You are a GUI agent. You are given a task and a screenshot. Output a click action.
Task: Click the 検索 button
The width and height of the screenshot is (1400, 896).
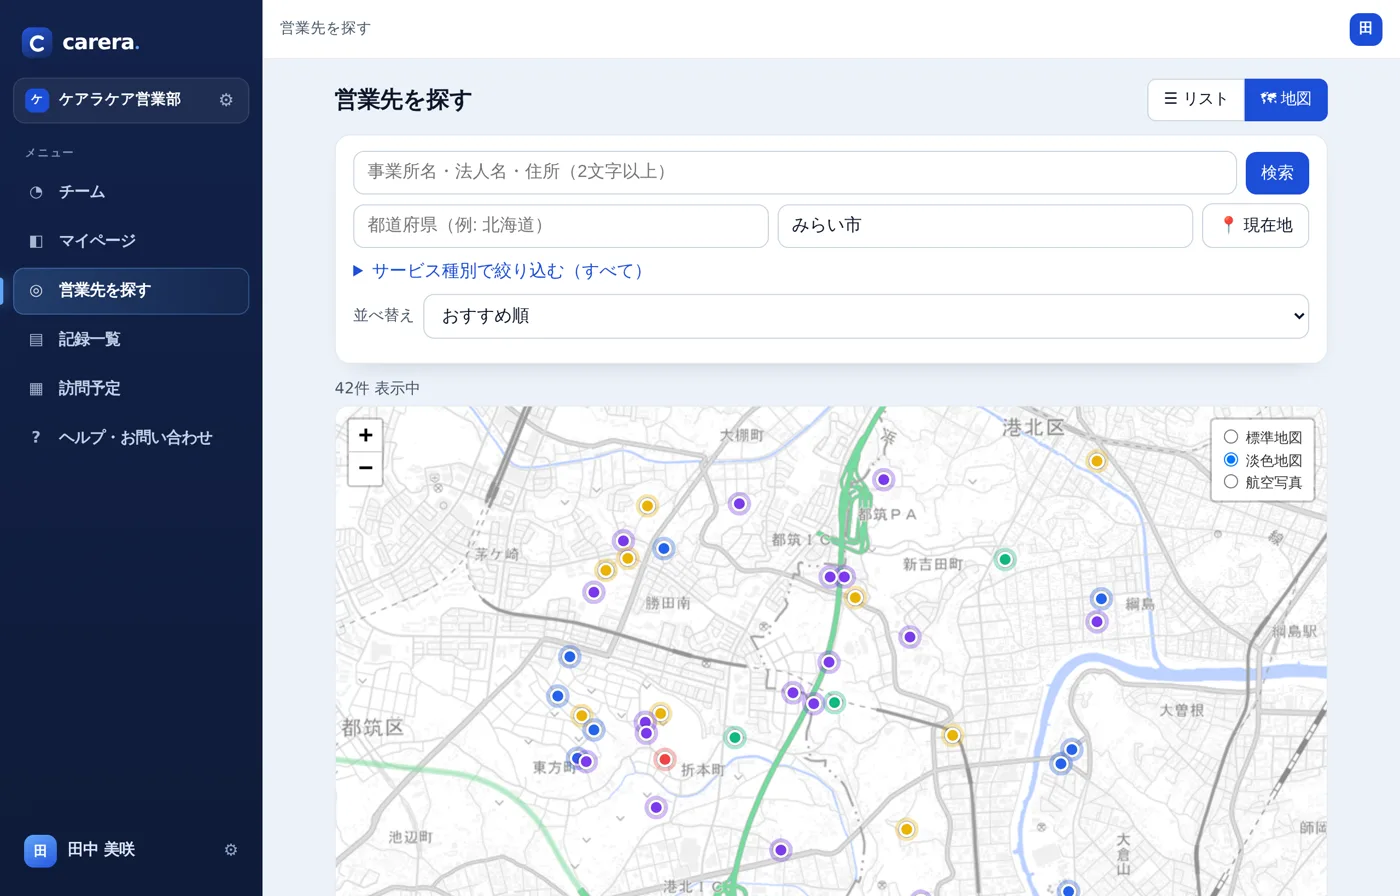[x=1277, y=173]
